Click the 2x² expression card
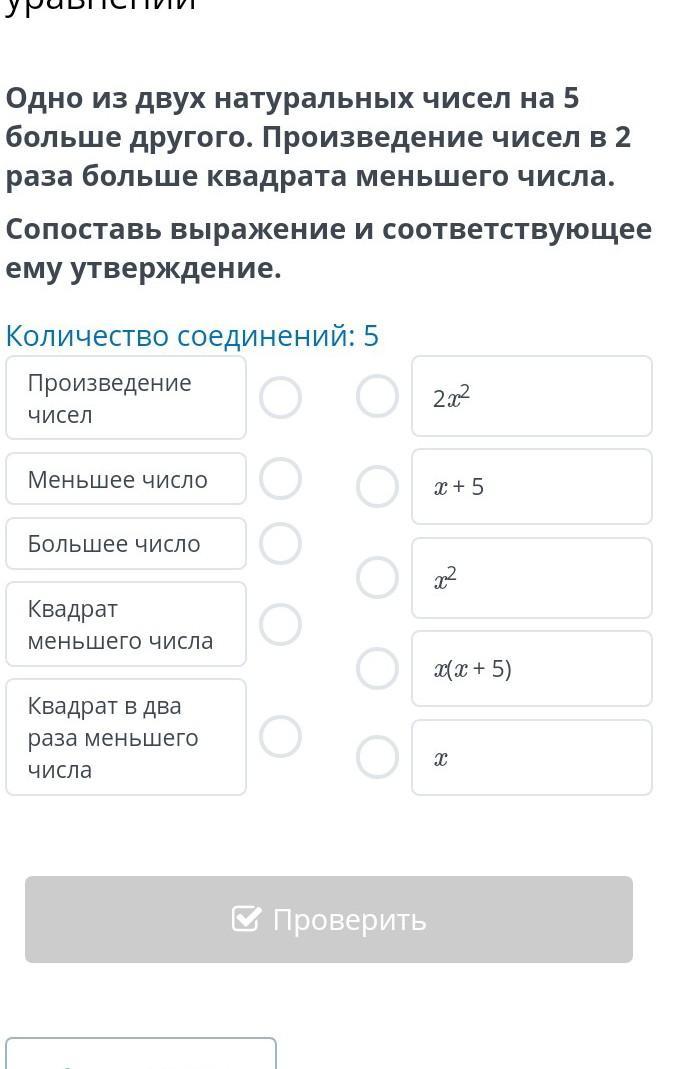Image resolution: width=673 pixels, height=1069 pixels. click(x=531, y=397)
